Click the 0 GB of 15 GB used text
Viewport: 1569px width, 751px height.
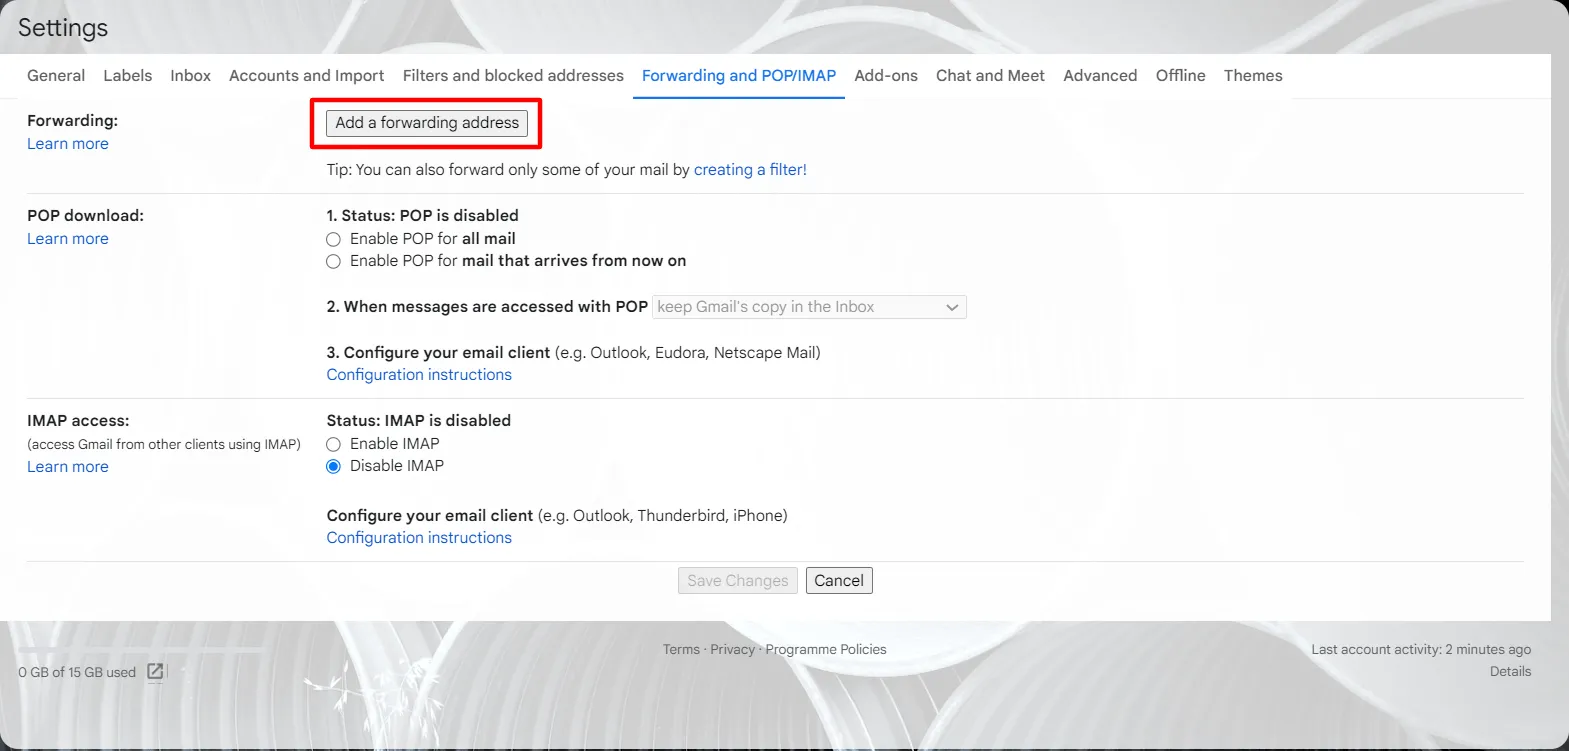[x=77, y=672]
